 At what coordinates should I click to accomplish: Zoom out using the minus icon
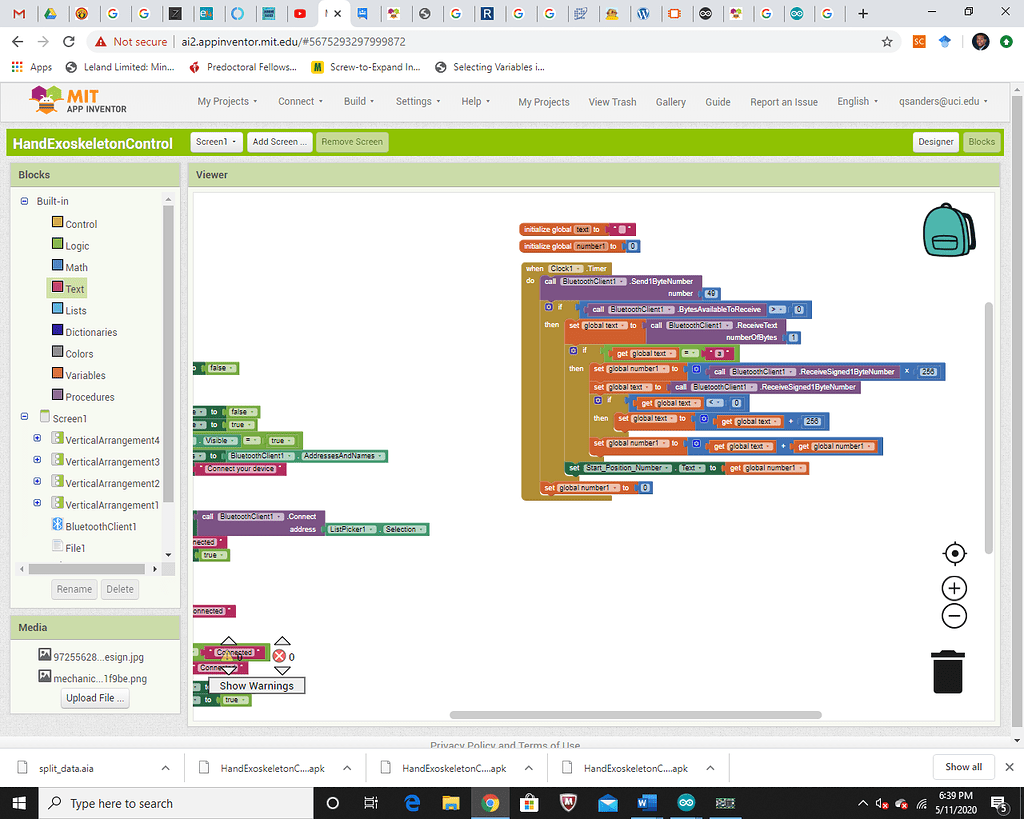tap(954, 616)
